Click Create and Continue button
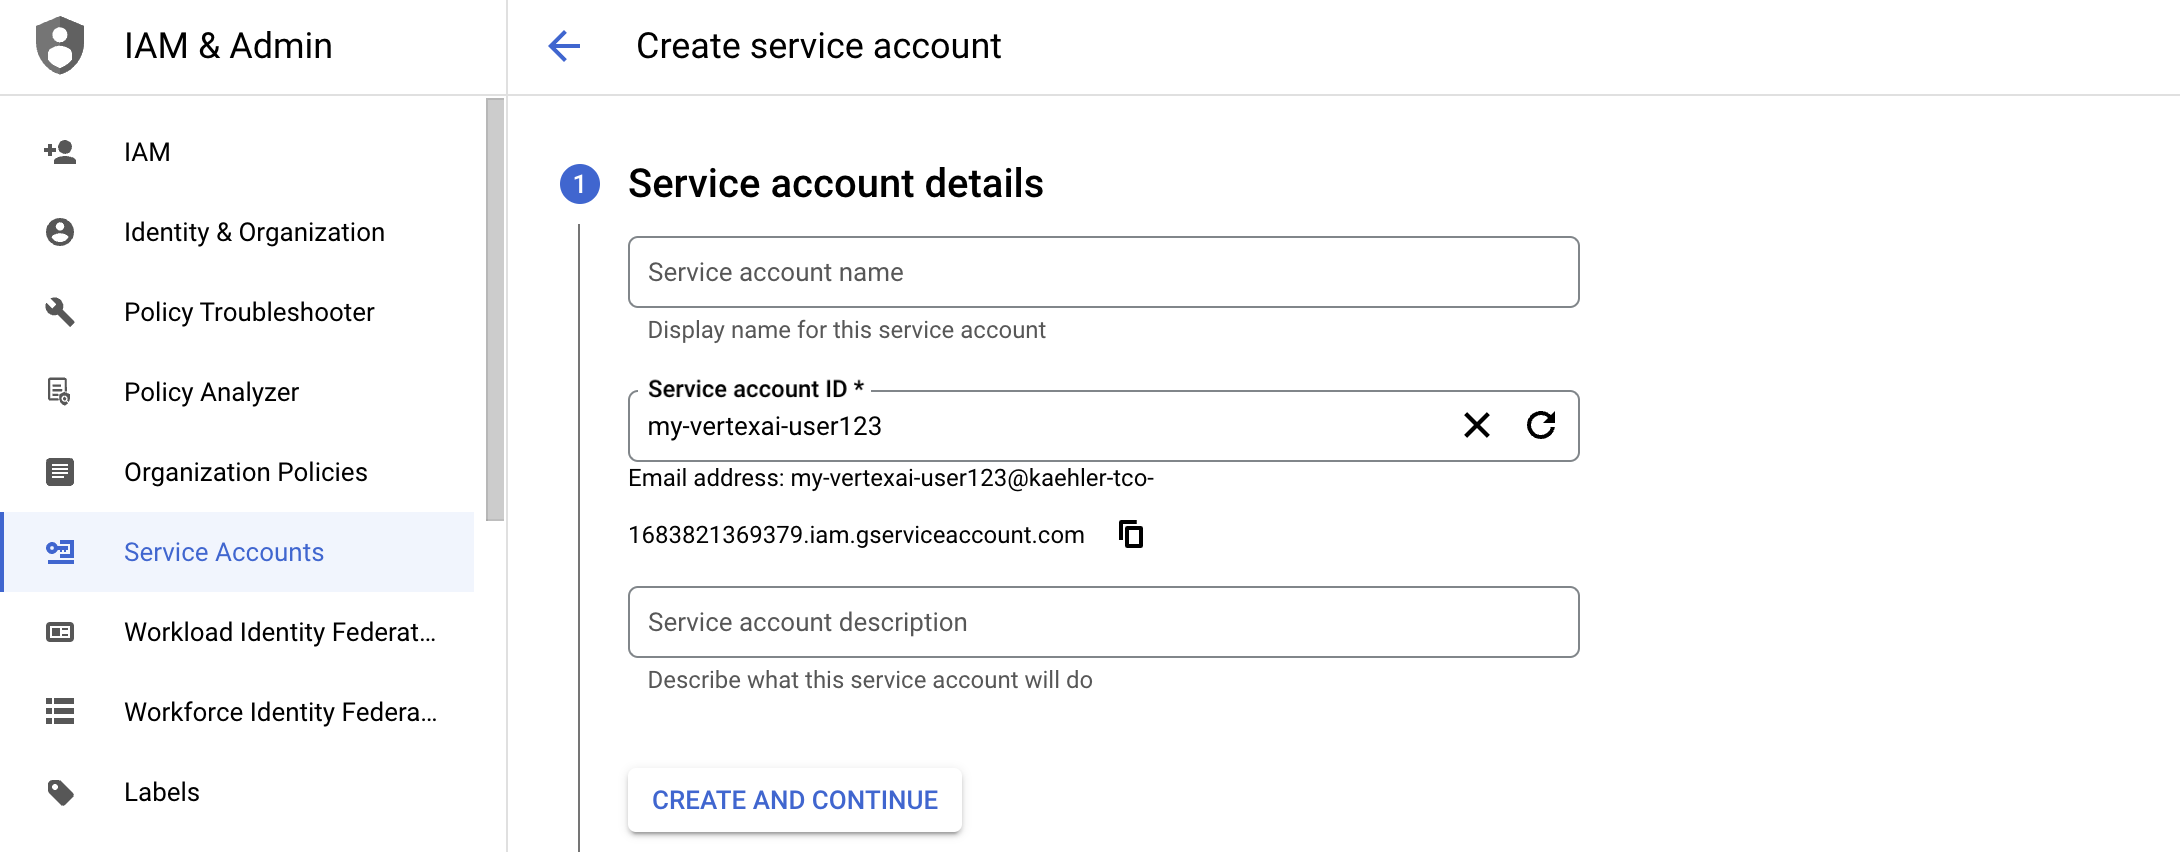The width and height of the screenshot is (2180, 852). 795,800
